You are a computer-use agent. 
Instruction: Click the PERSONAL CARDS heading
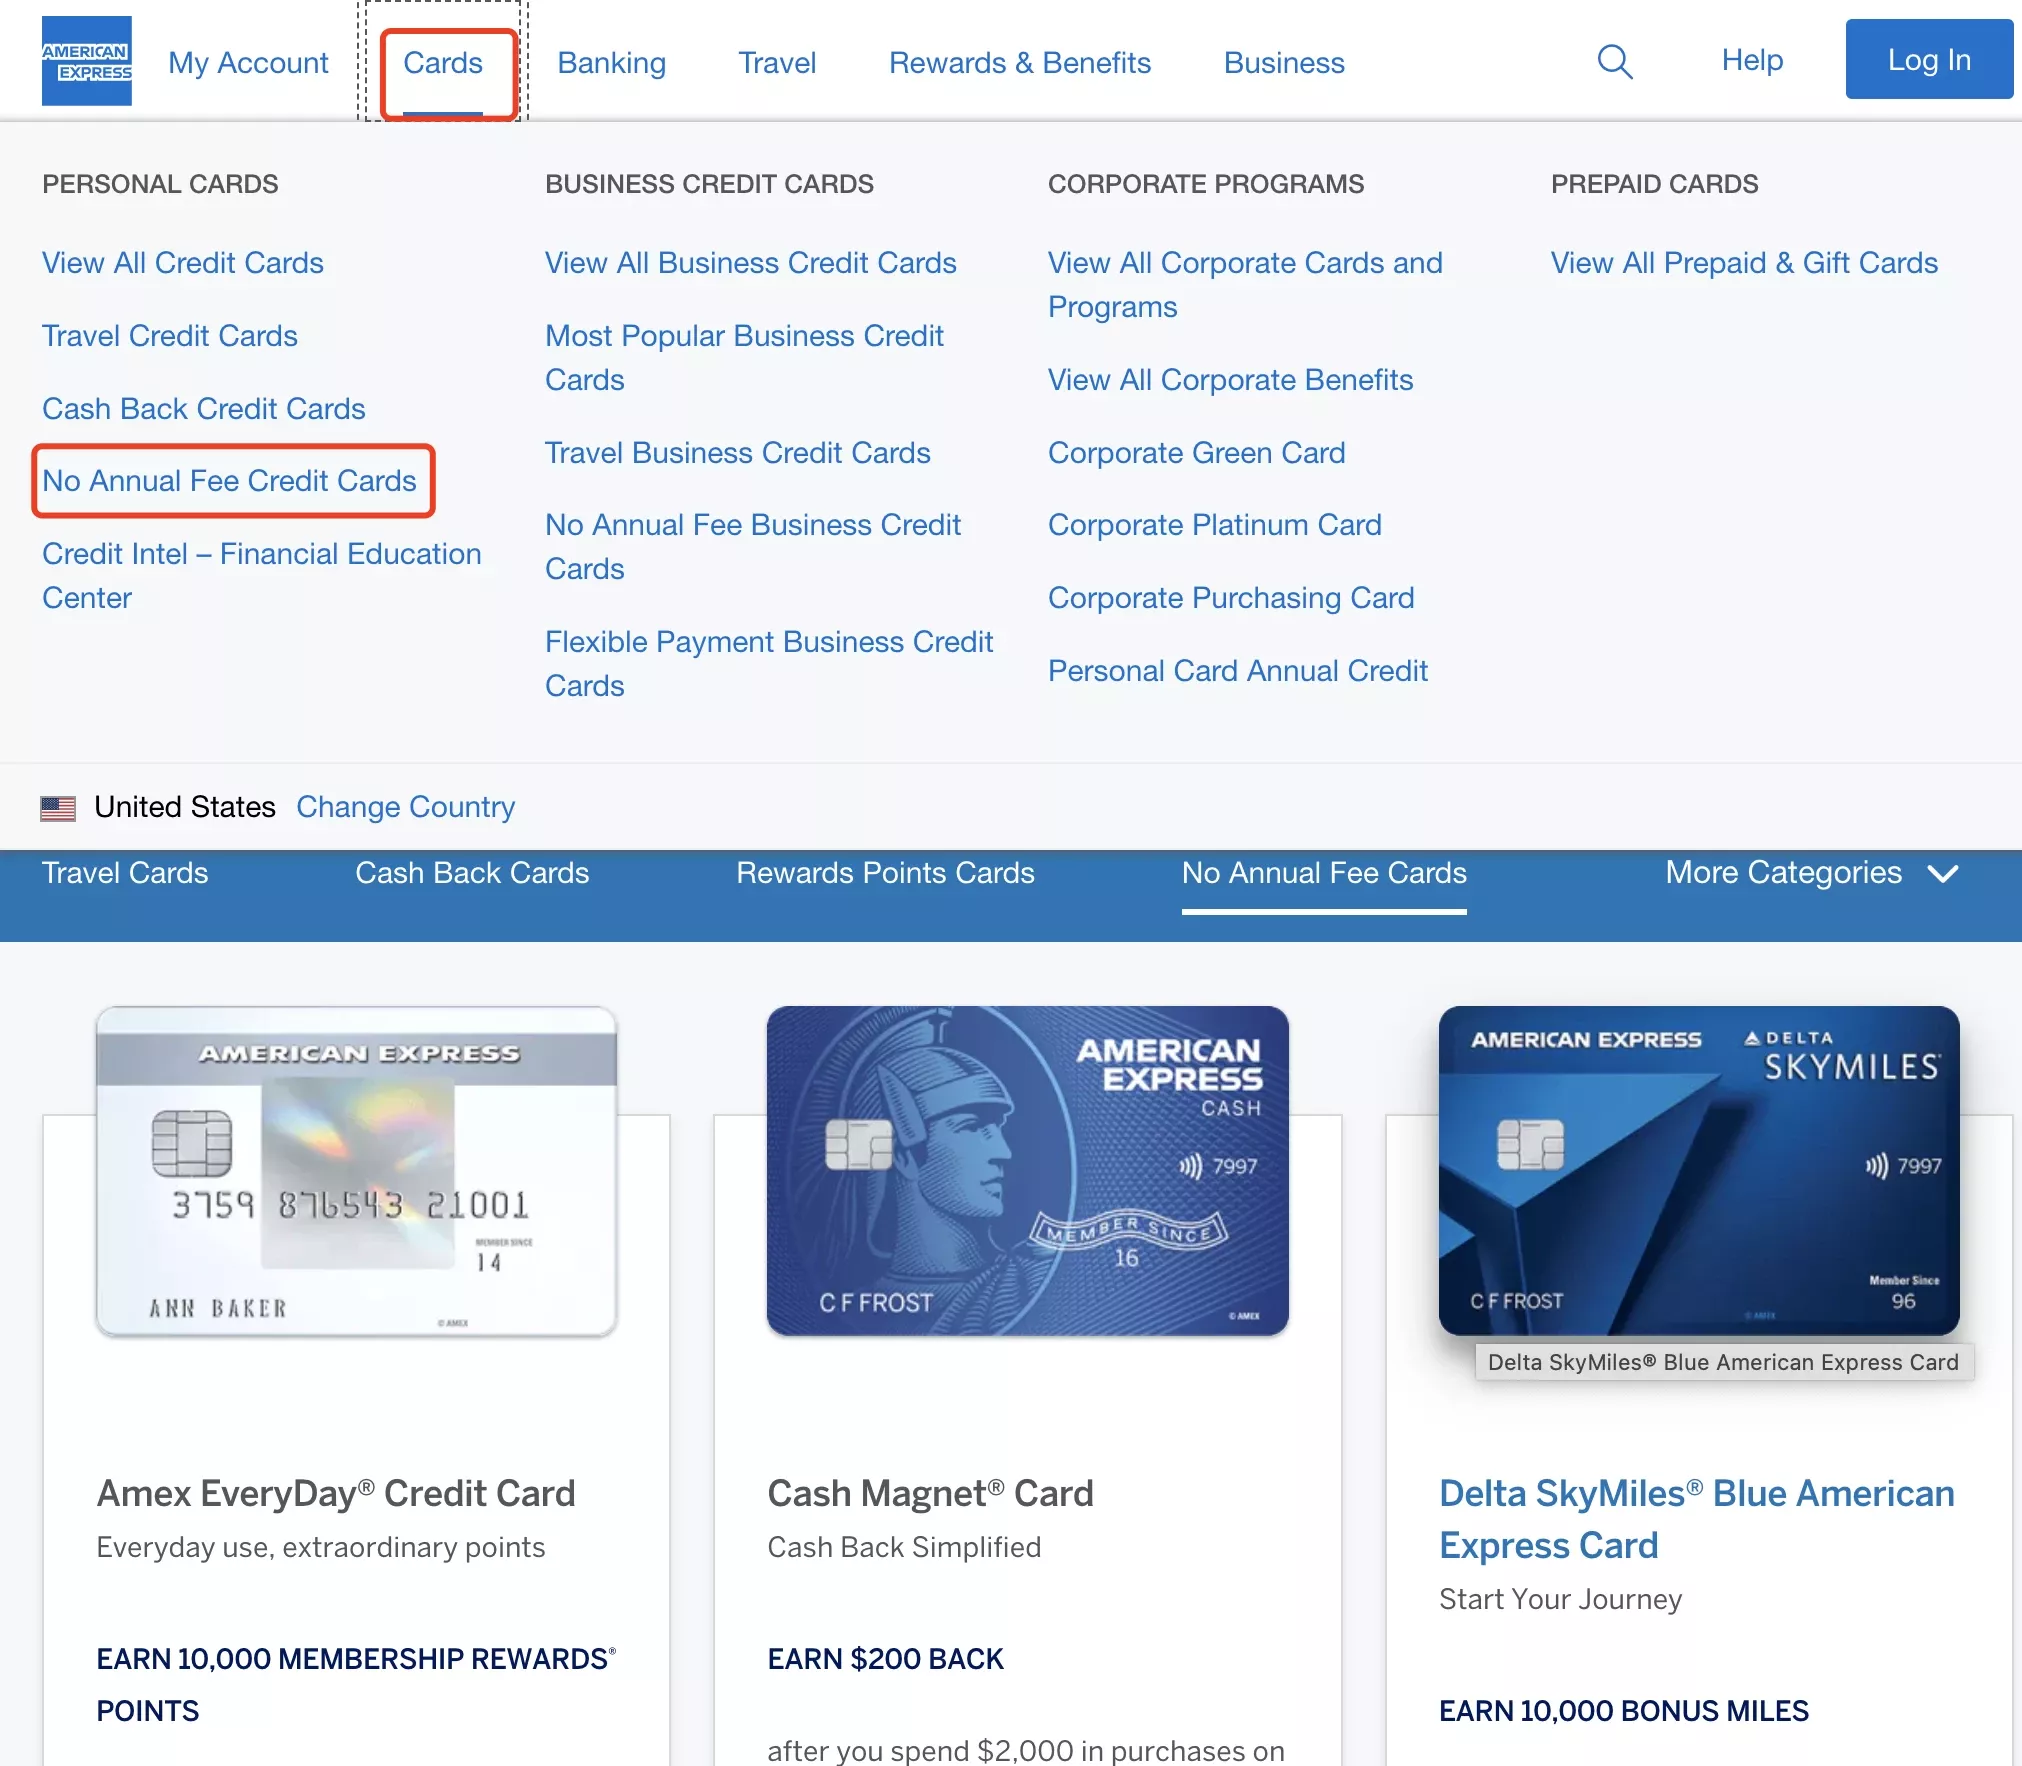tap(160, 184)
